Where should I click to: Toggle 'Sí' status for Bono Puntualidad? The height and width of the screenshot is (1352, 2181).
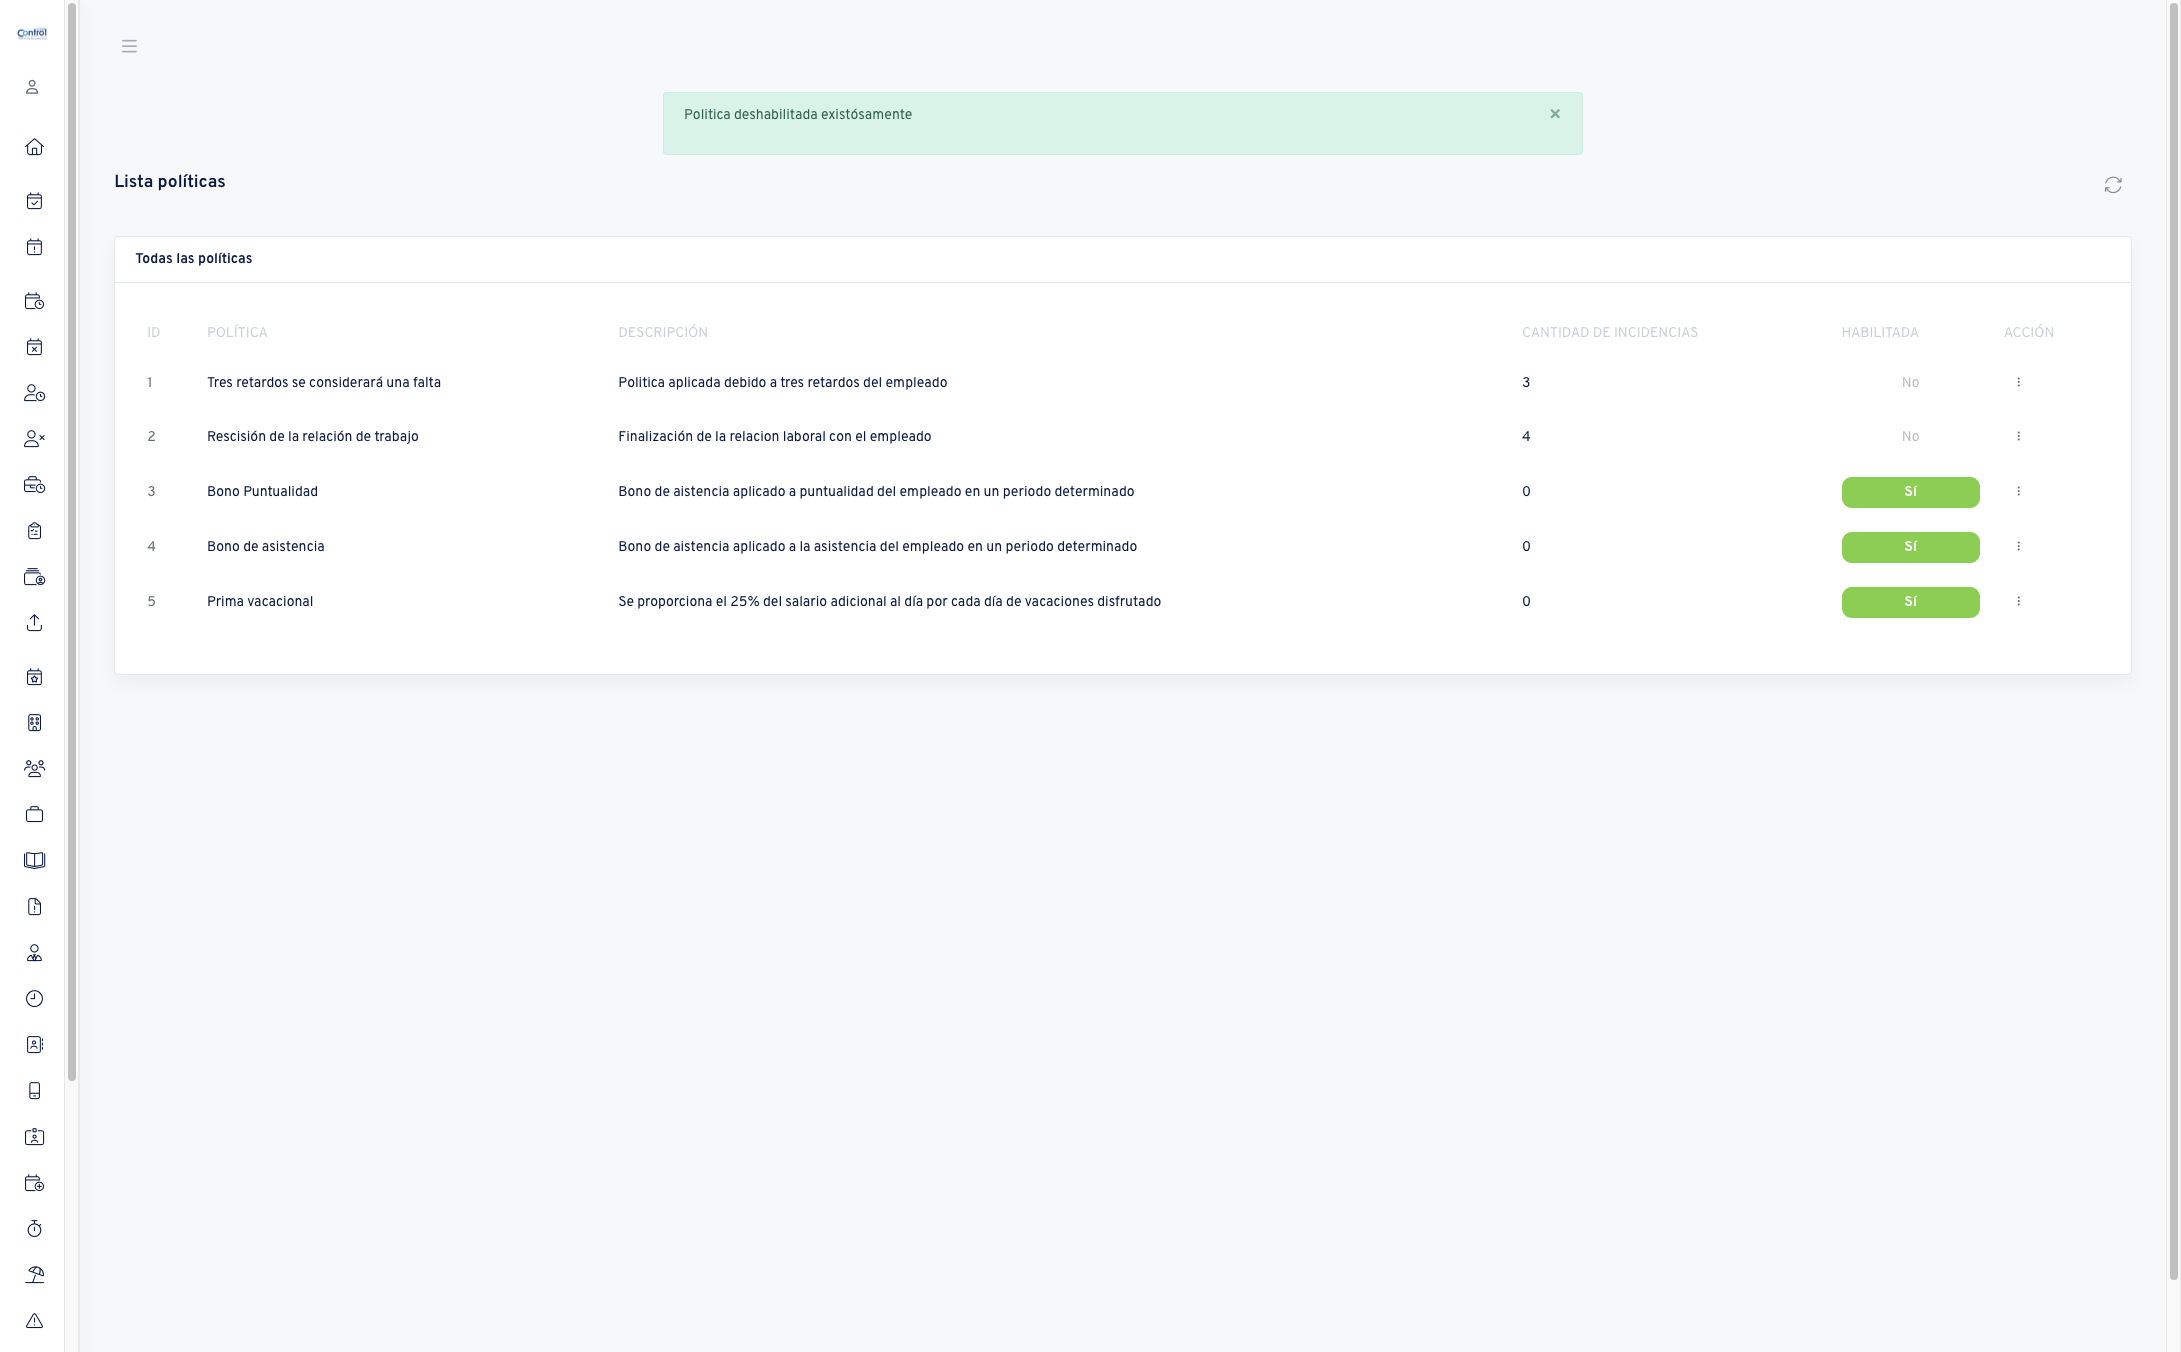click(1910, 492)
